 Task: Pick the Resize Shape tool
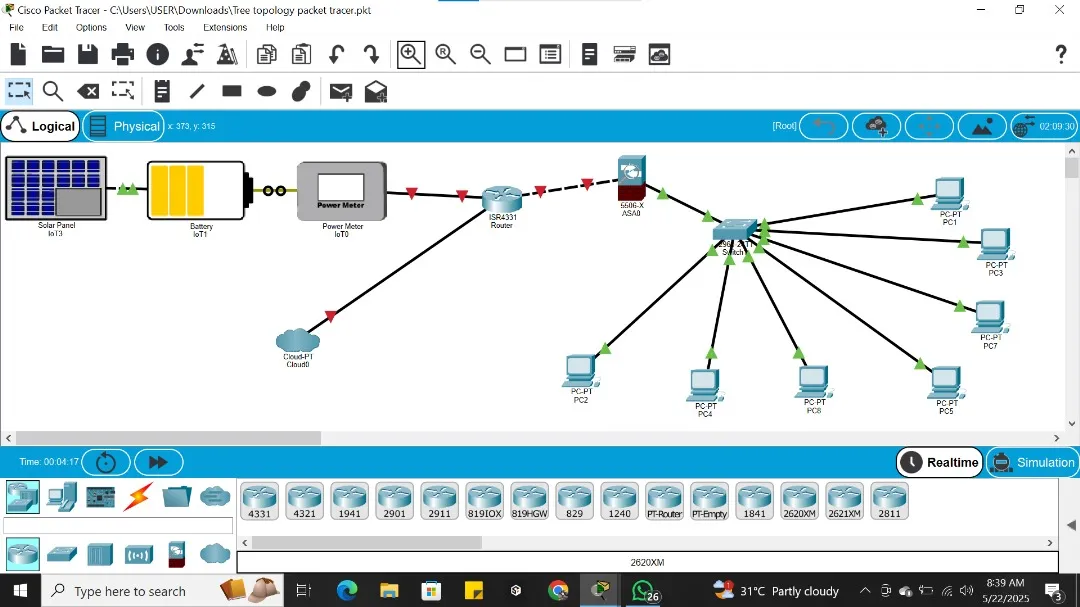[123, 91]
